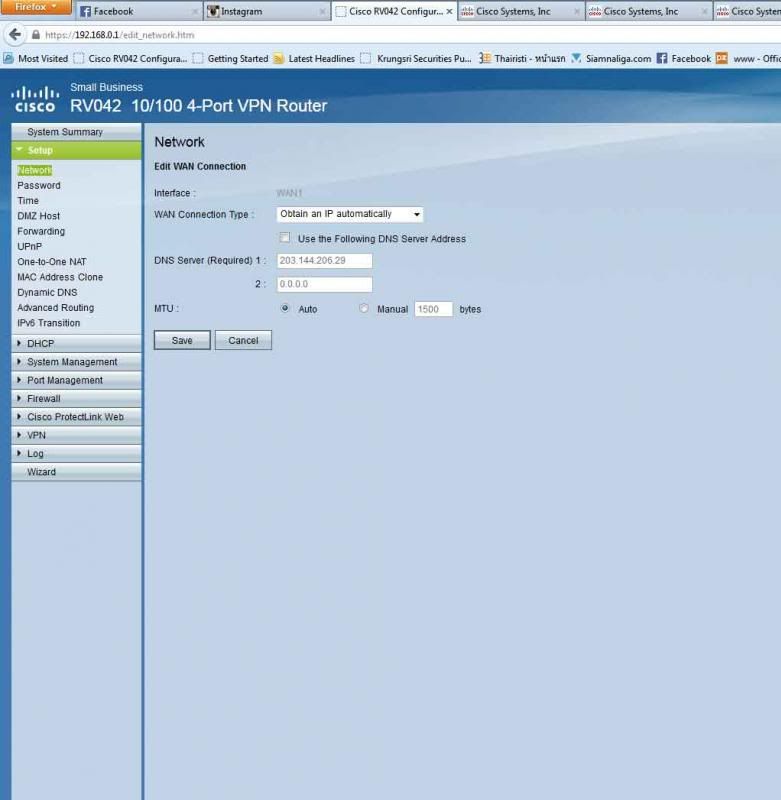Expand the DHCP menu section
781x800 pixels.
click(x=41, y=344)
